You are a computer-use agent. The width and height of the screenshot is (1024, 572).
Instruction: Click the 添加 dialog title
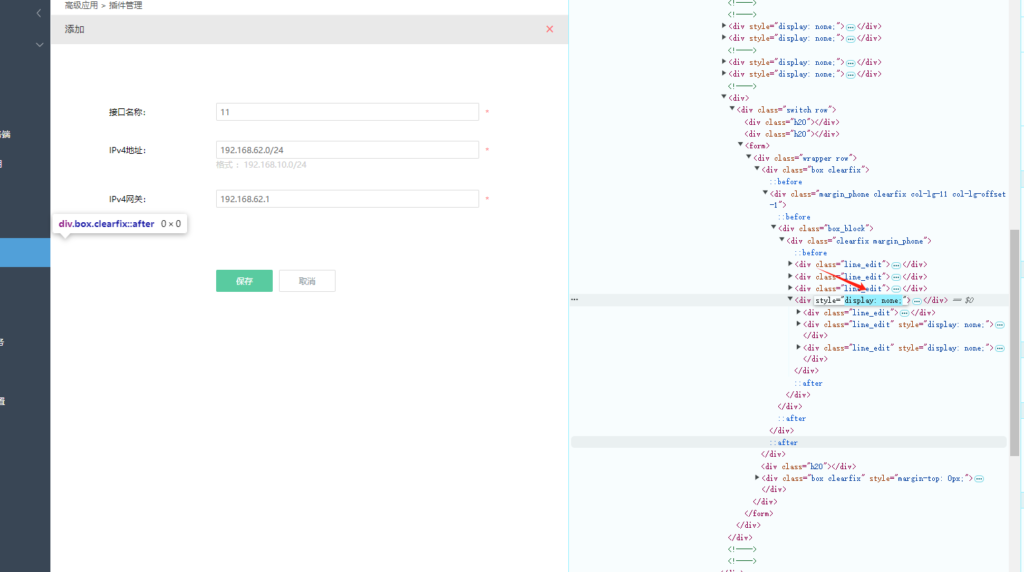[x=74, y=29]
